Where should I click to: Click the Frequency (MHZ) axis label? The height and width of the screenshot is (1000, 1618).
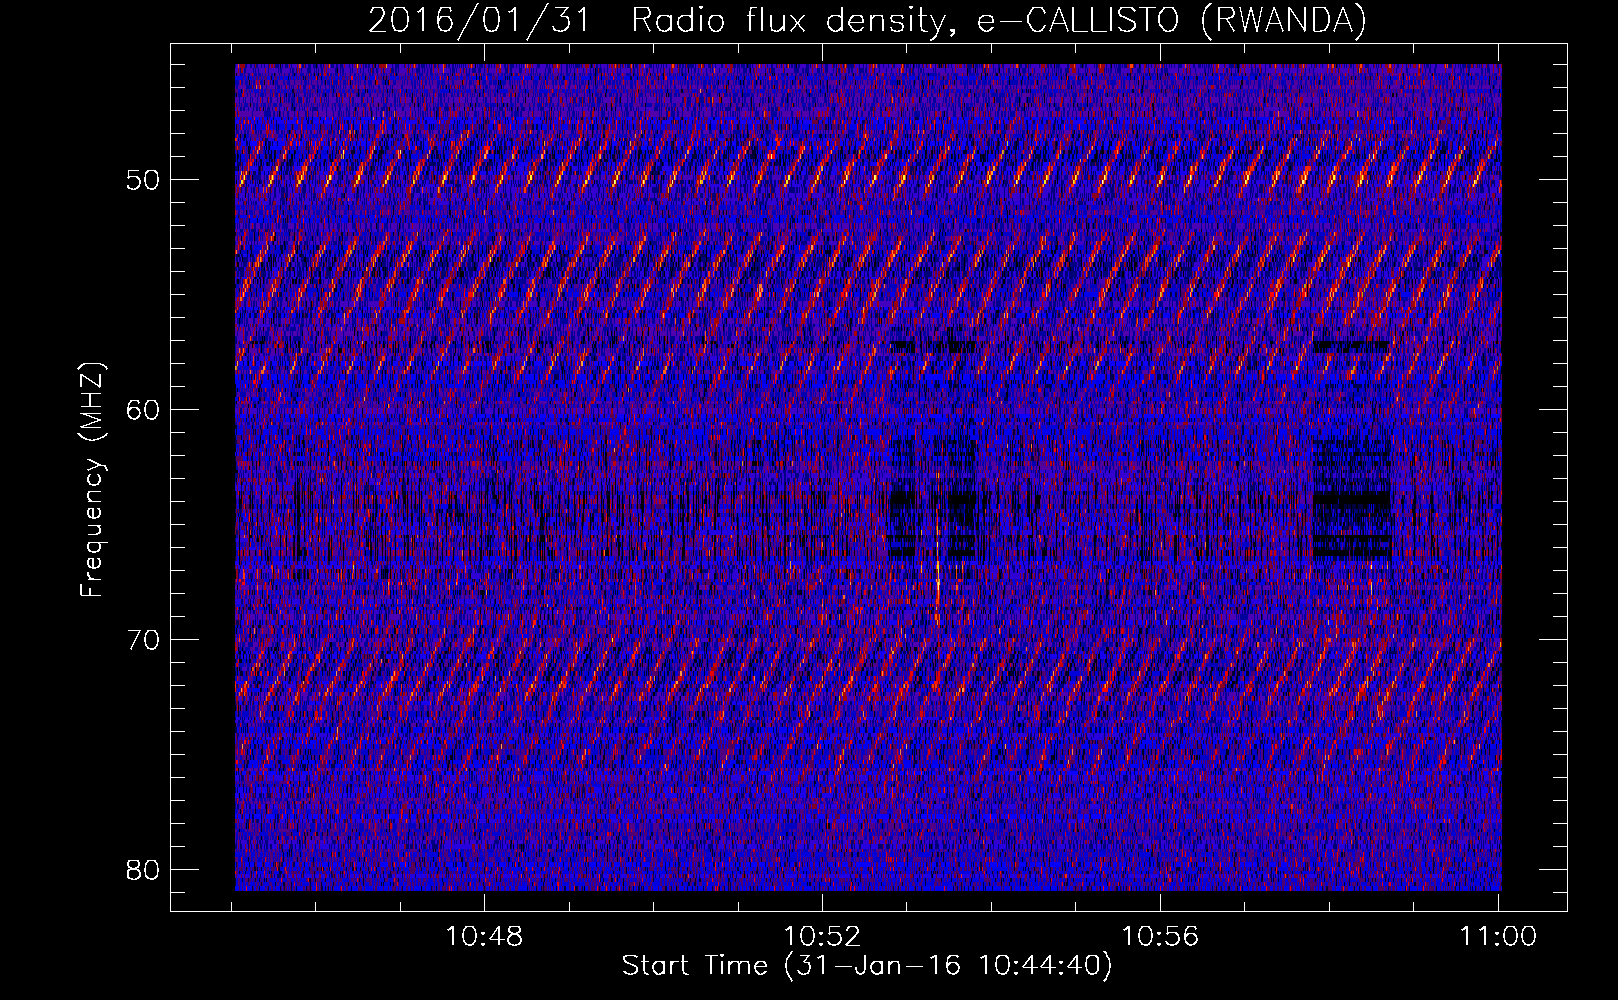(x=92, y=480)
